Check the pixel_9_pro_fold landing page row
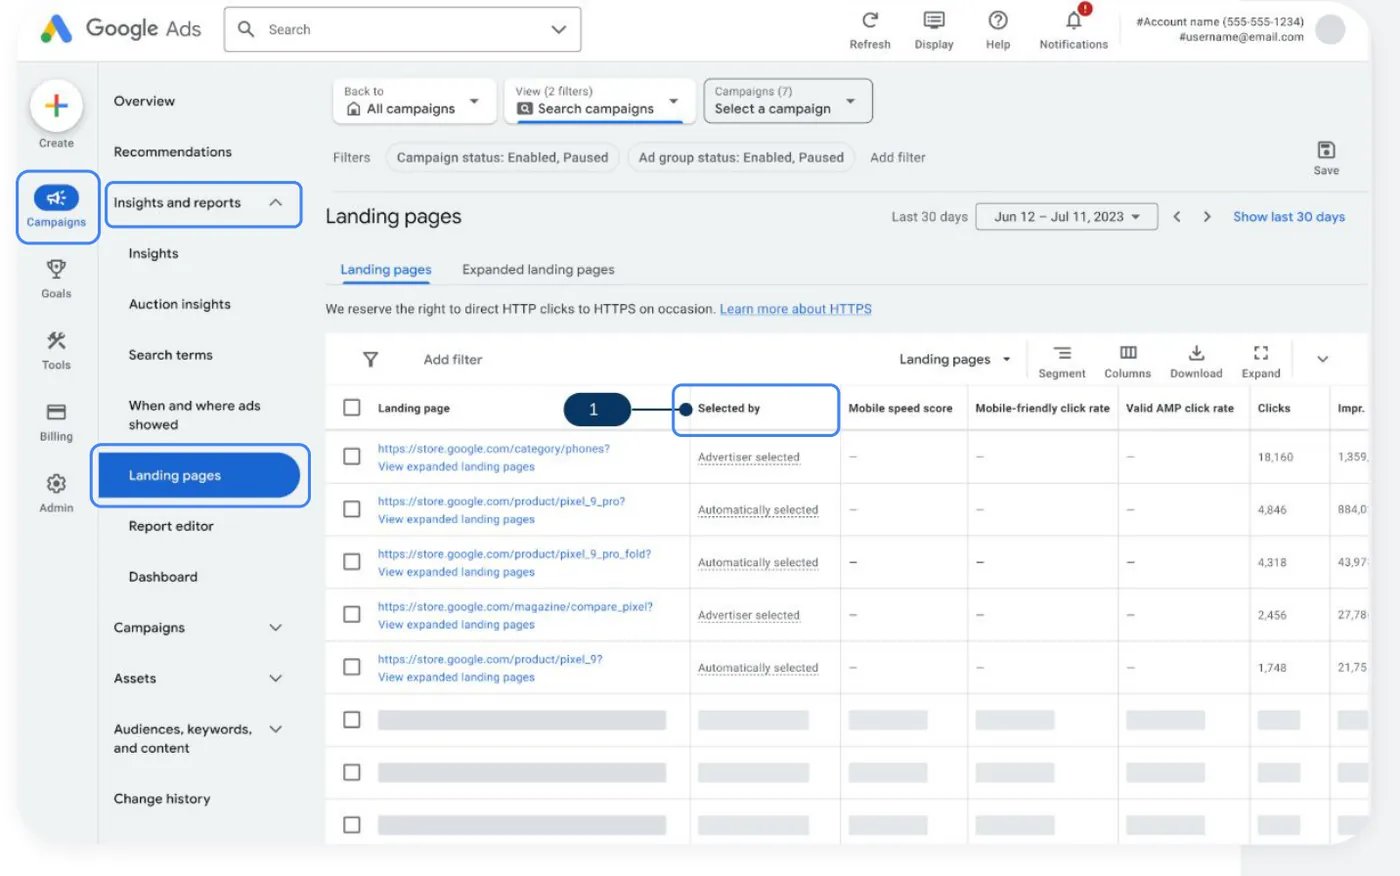 click(352, 562)
